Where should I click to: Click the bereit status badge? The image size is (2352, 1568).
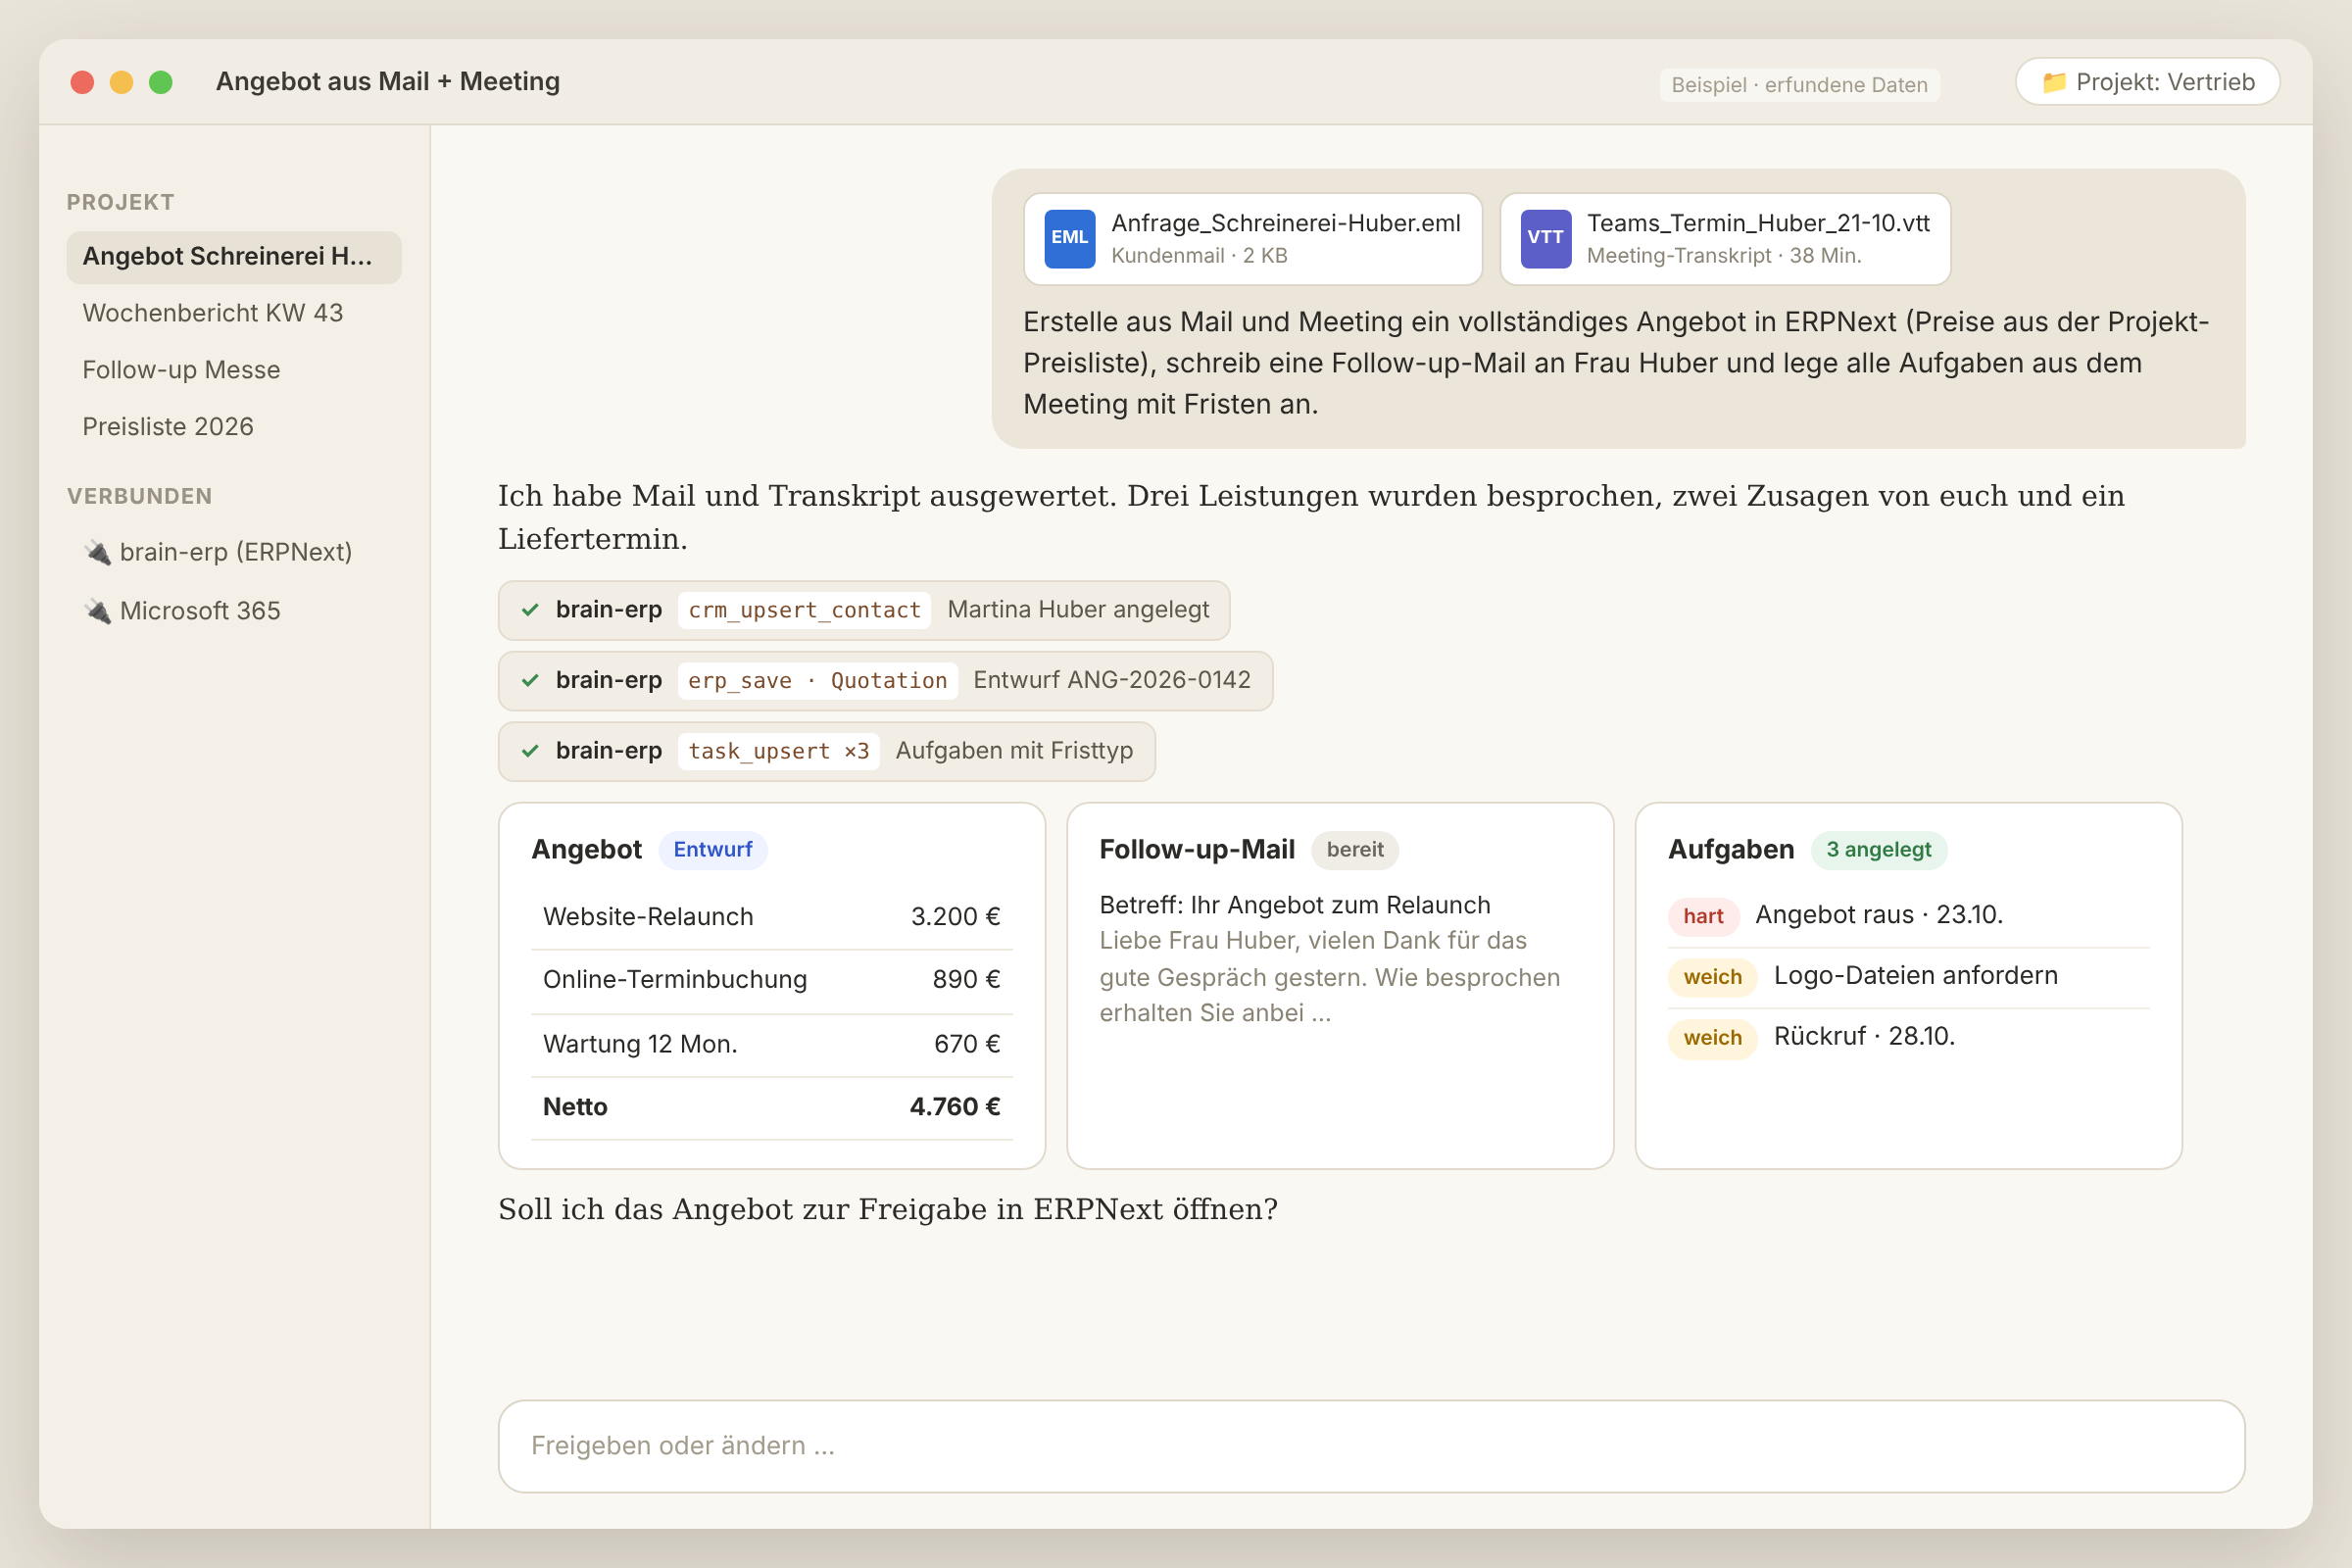point(1355,850)
